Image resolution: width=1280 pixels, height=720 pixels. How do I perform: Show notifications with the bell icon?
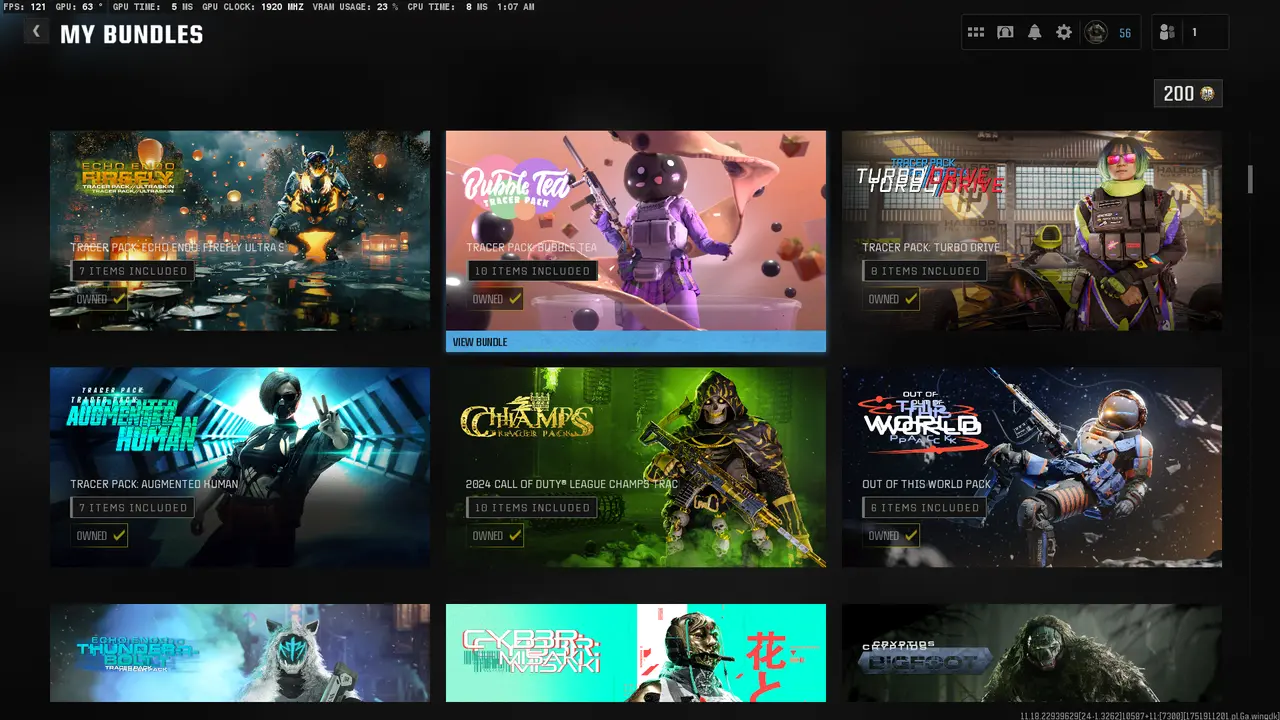tap(1034, 33)
